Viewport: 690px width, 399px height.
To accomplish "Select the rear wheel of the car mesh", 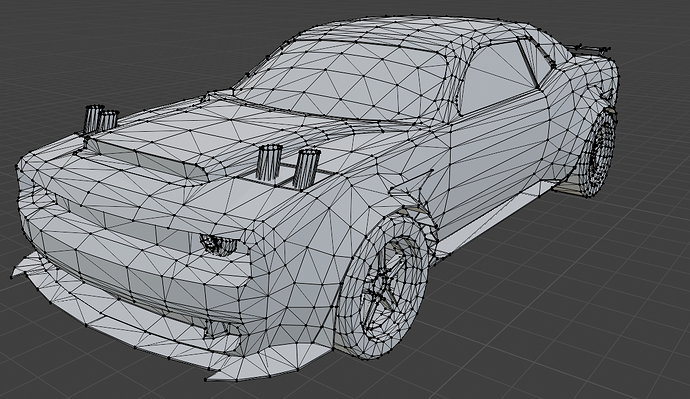I will [598, 153].
